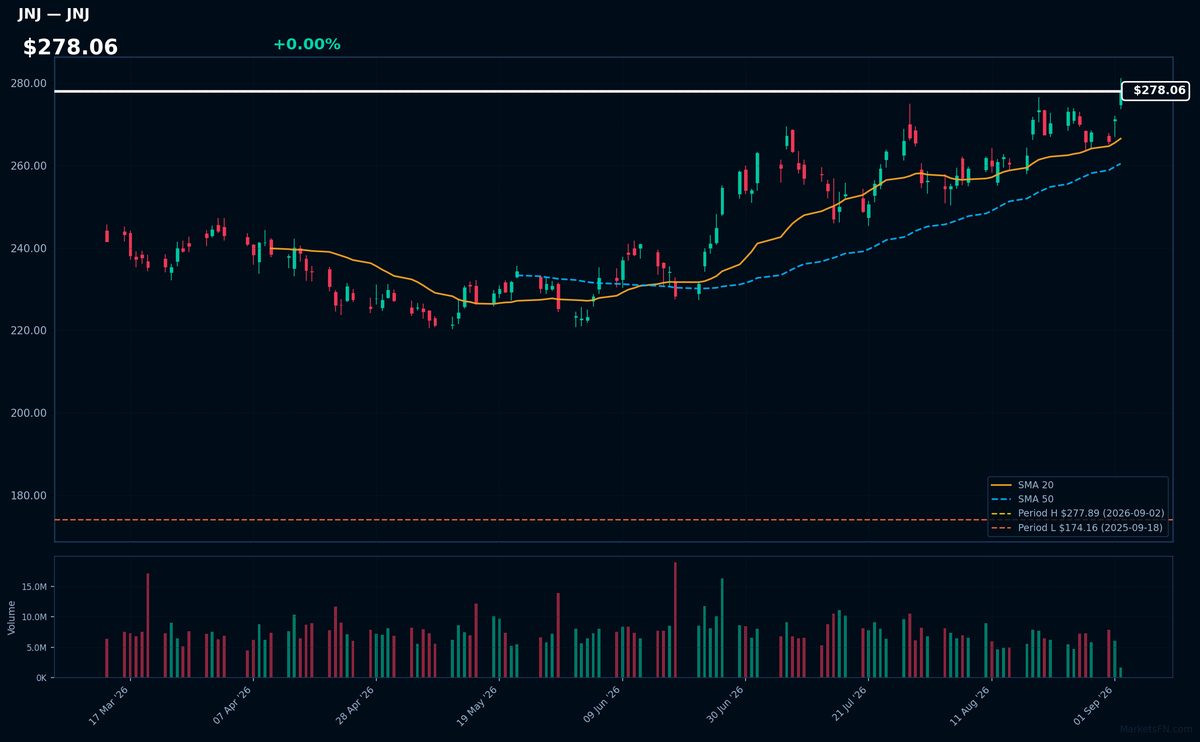This screenshot has width=1200, height=742.
Task: Click the tallest red volume bar in late June
Action: [675, 620]
